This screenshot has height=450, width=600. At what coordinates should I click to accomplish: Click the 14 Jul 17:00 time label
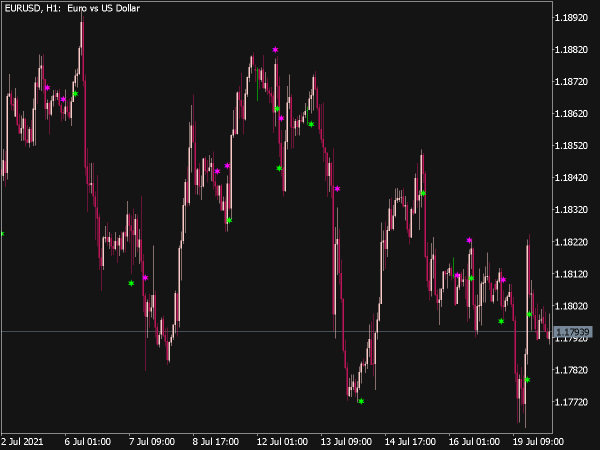410,442
